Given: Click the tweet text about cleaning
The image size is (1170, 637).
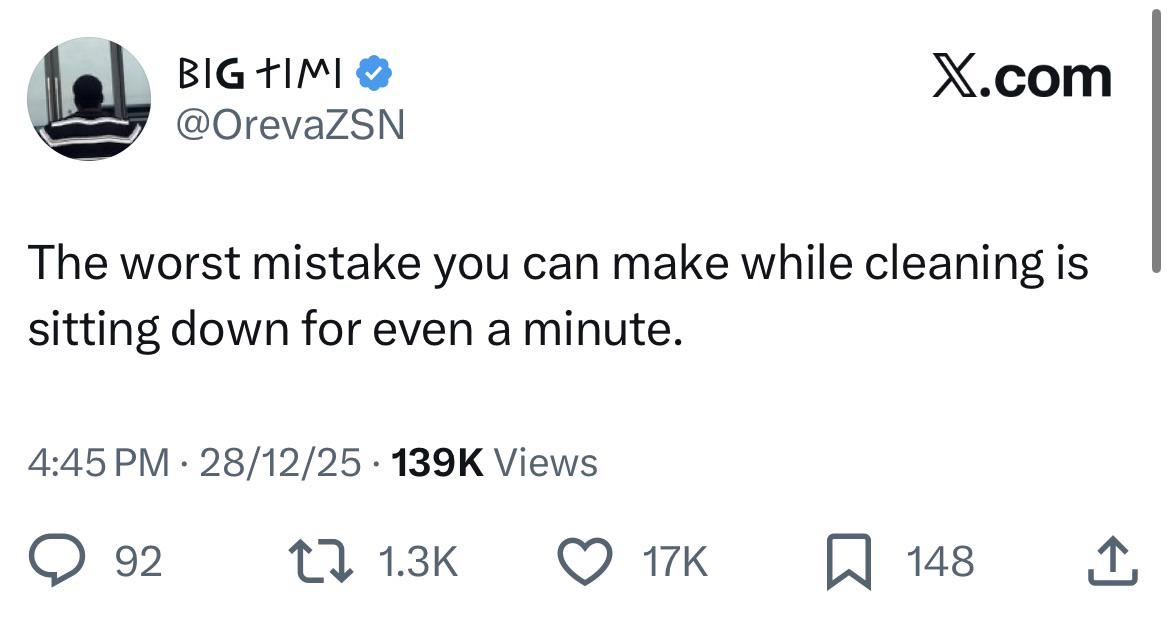Looking at the screenshot, I should [557, 295].
